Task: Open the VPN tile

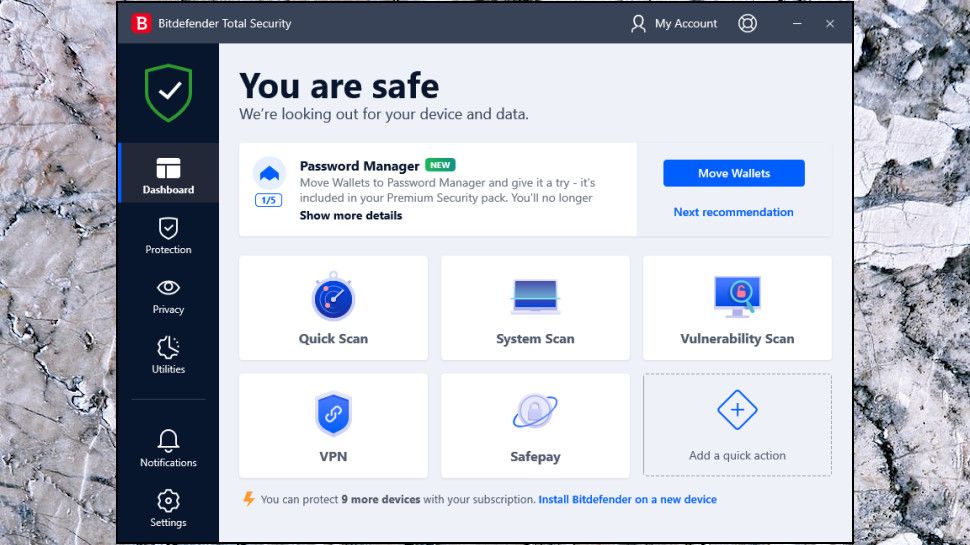Action: pos(333,426)
